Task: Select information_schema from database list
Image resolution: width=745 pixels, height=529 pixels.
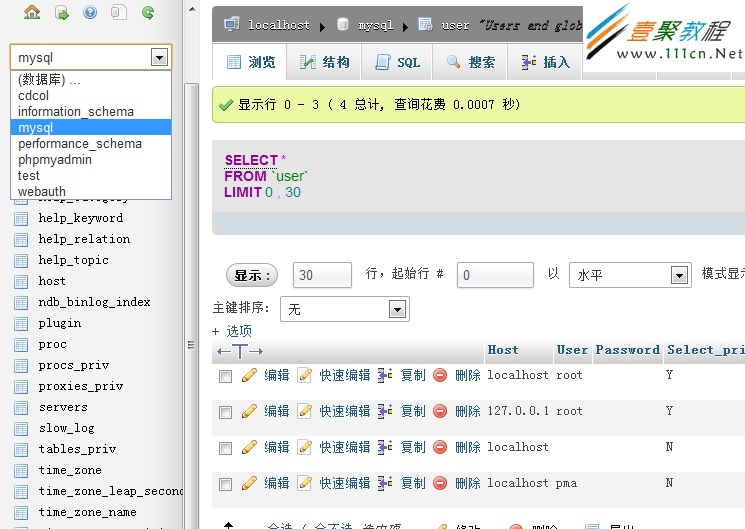Action: [91, 111]
